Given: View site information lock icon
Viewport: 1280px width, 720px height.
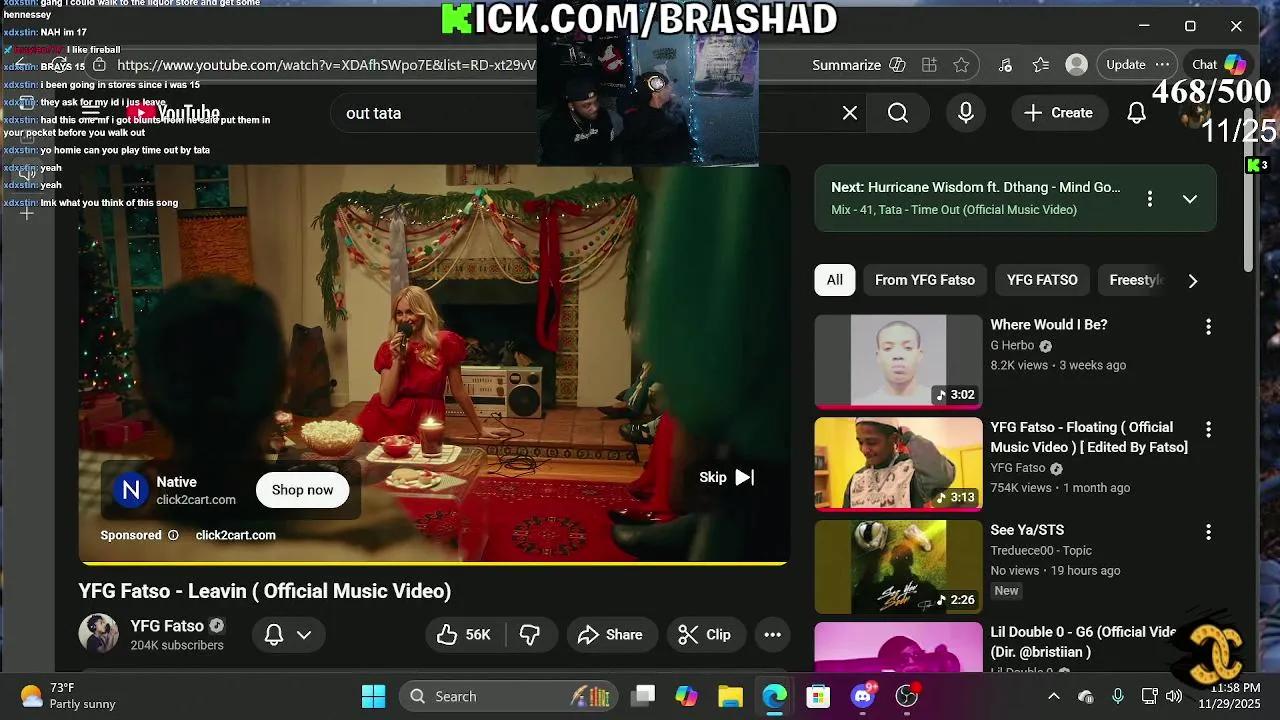Looking at the screenshot, I should (x=99, y=65).
